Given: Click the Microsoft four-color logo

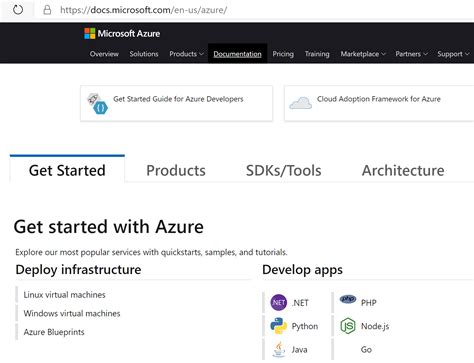Looking at the screenshot, I should pyautogui.click(x=90, y=33).
